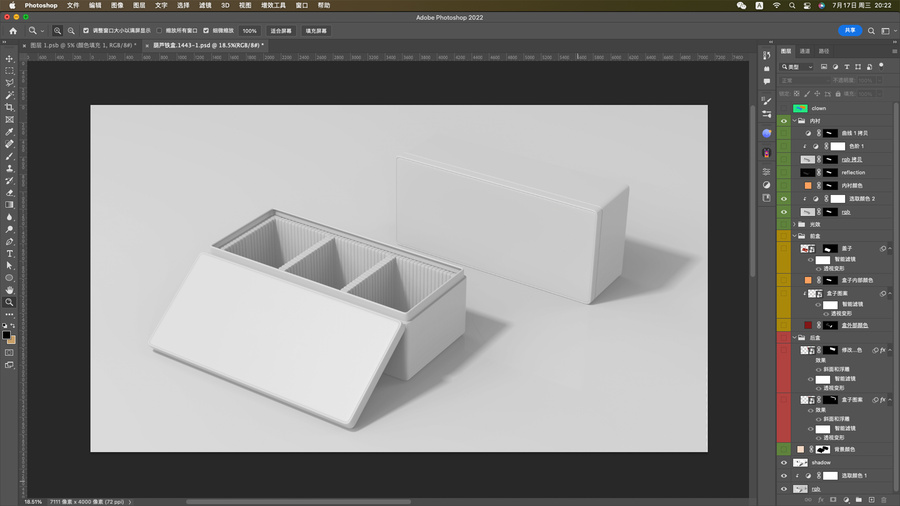
Task: Click dark red swatch of 盒外部颜色 layer
Action: click(x=808, y=325)
